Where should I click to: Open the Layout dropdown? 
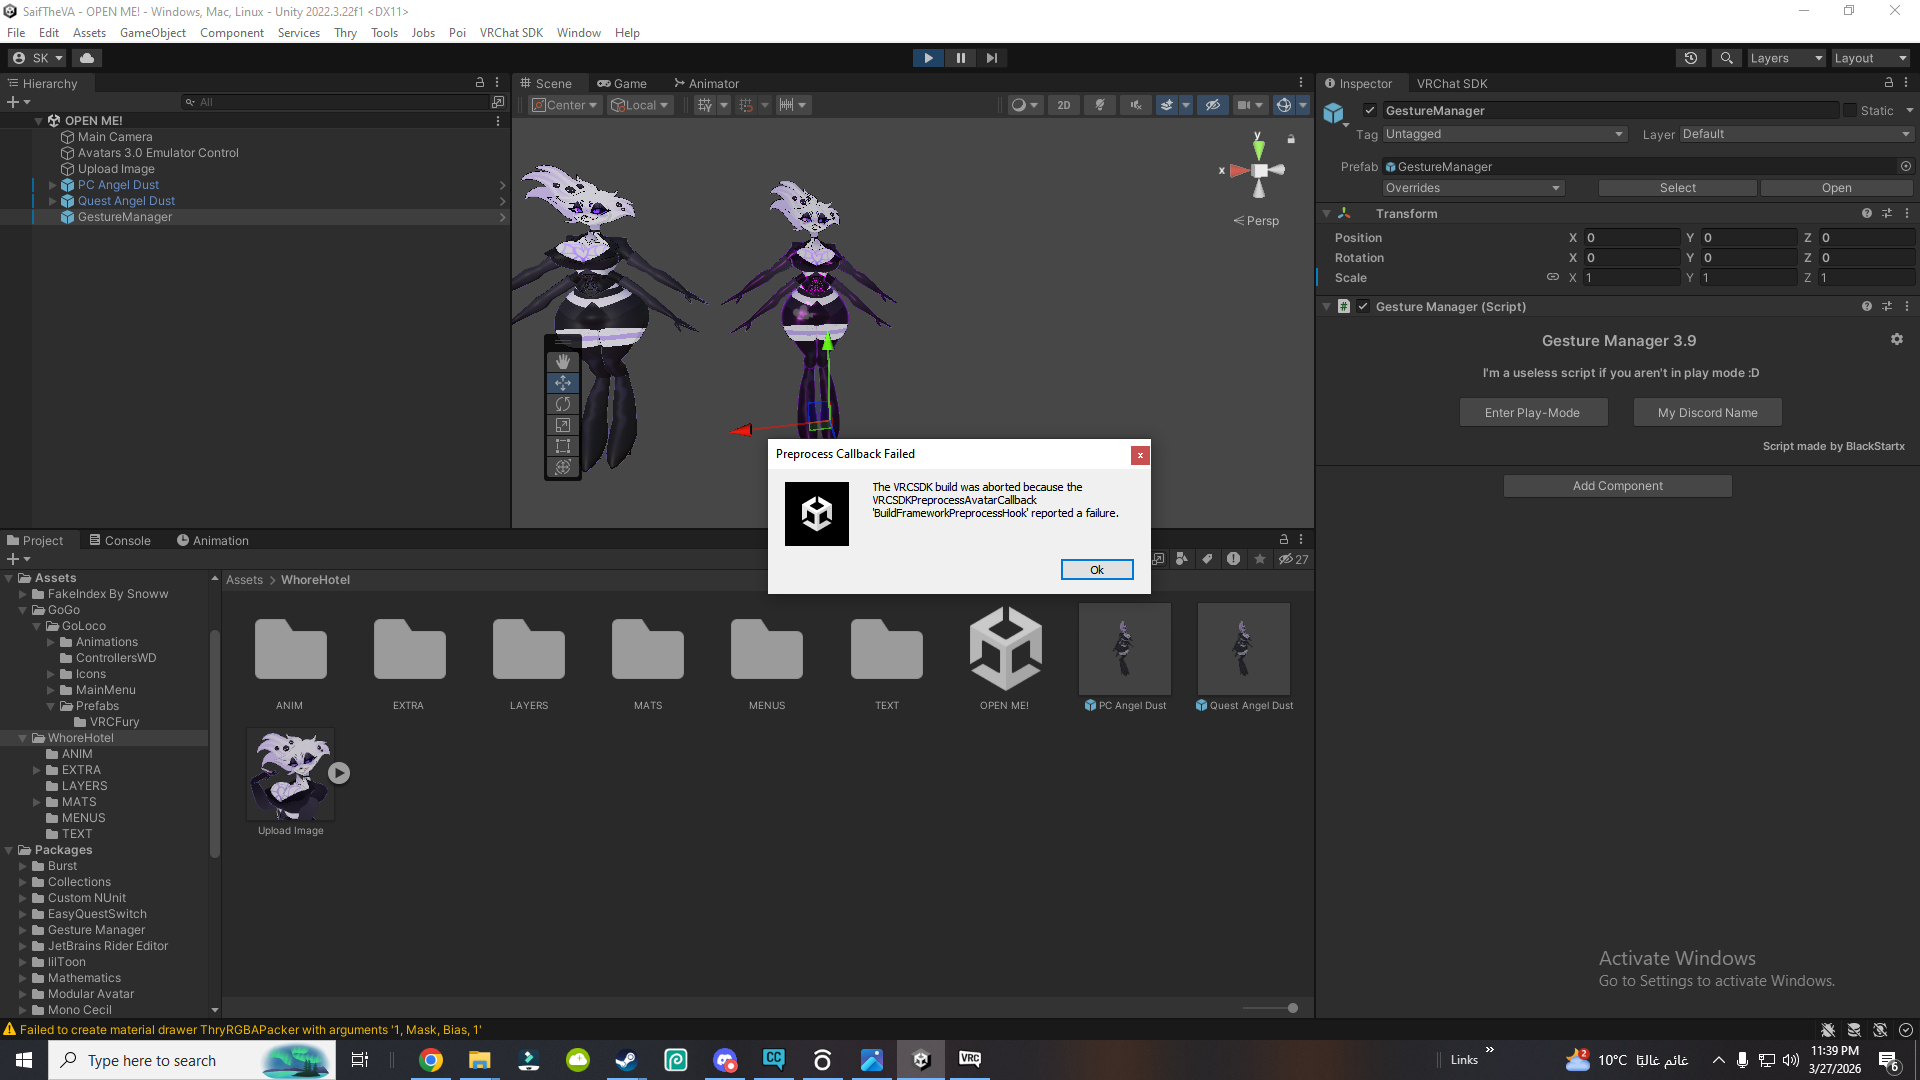tap(1870, 58)
